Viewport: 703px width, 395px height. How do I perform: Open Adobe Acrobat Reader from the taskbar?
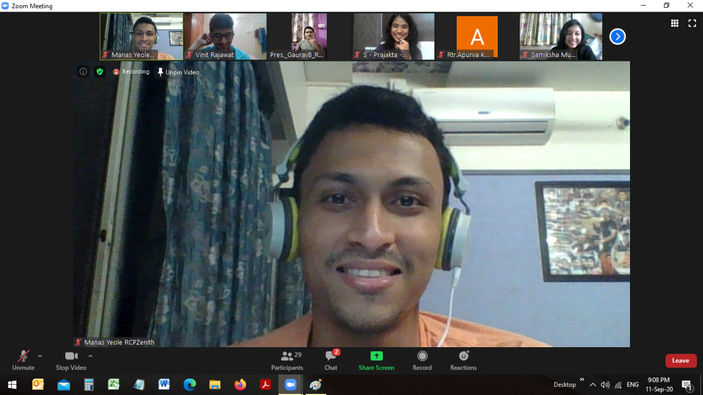tap(265, 385)
